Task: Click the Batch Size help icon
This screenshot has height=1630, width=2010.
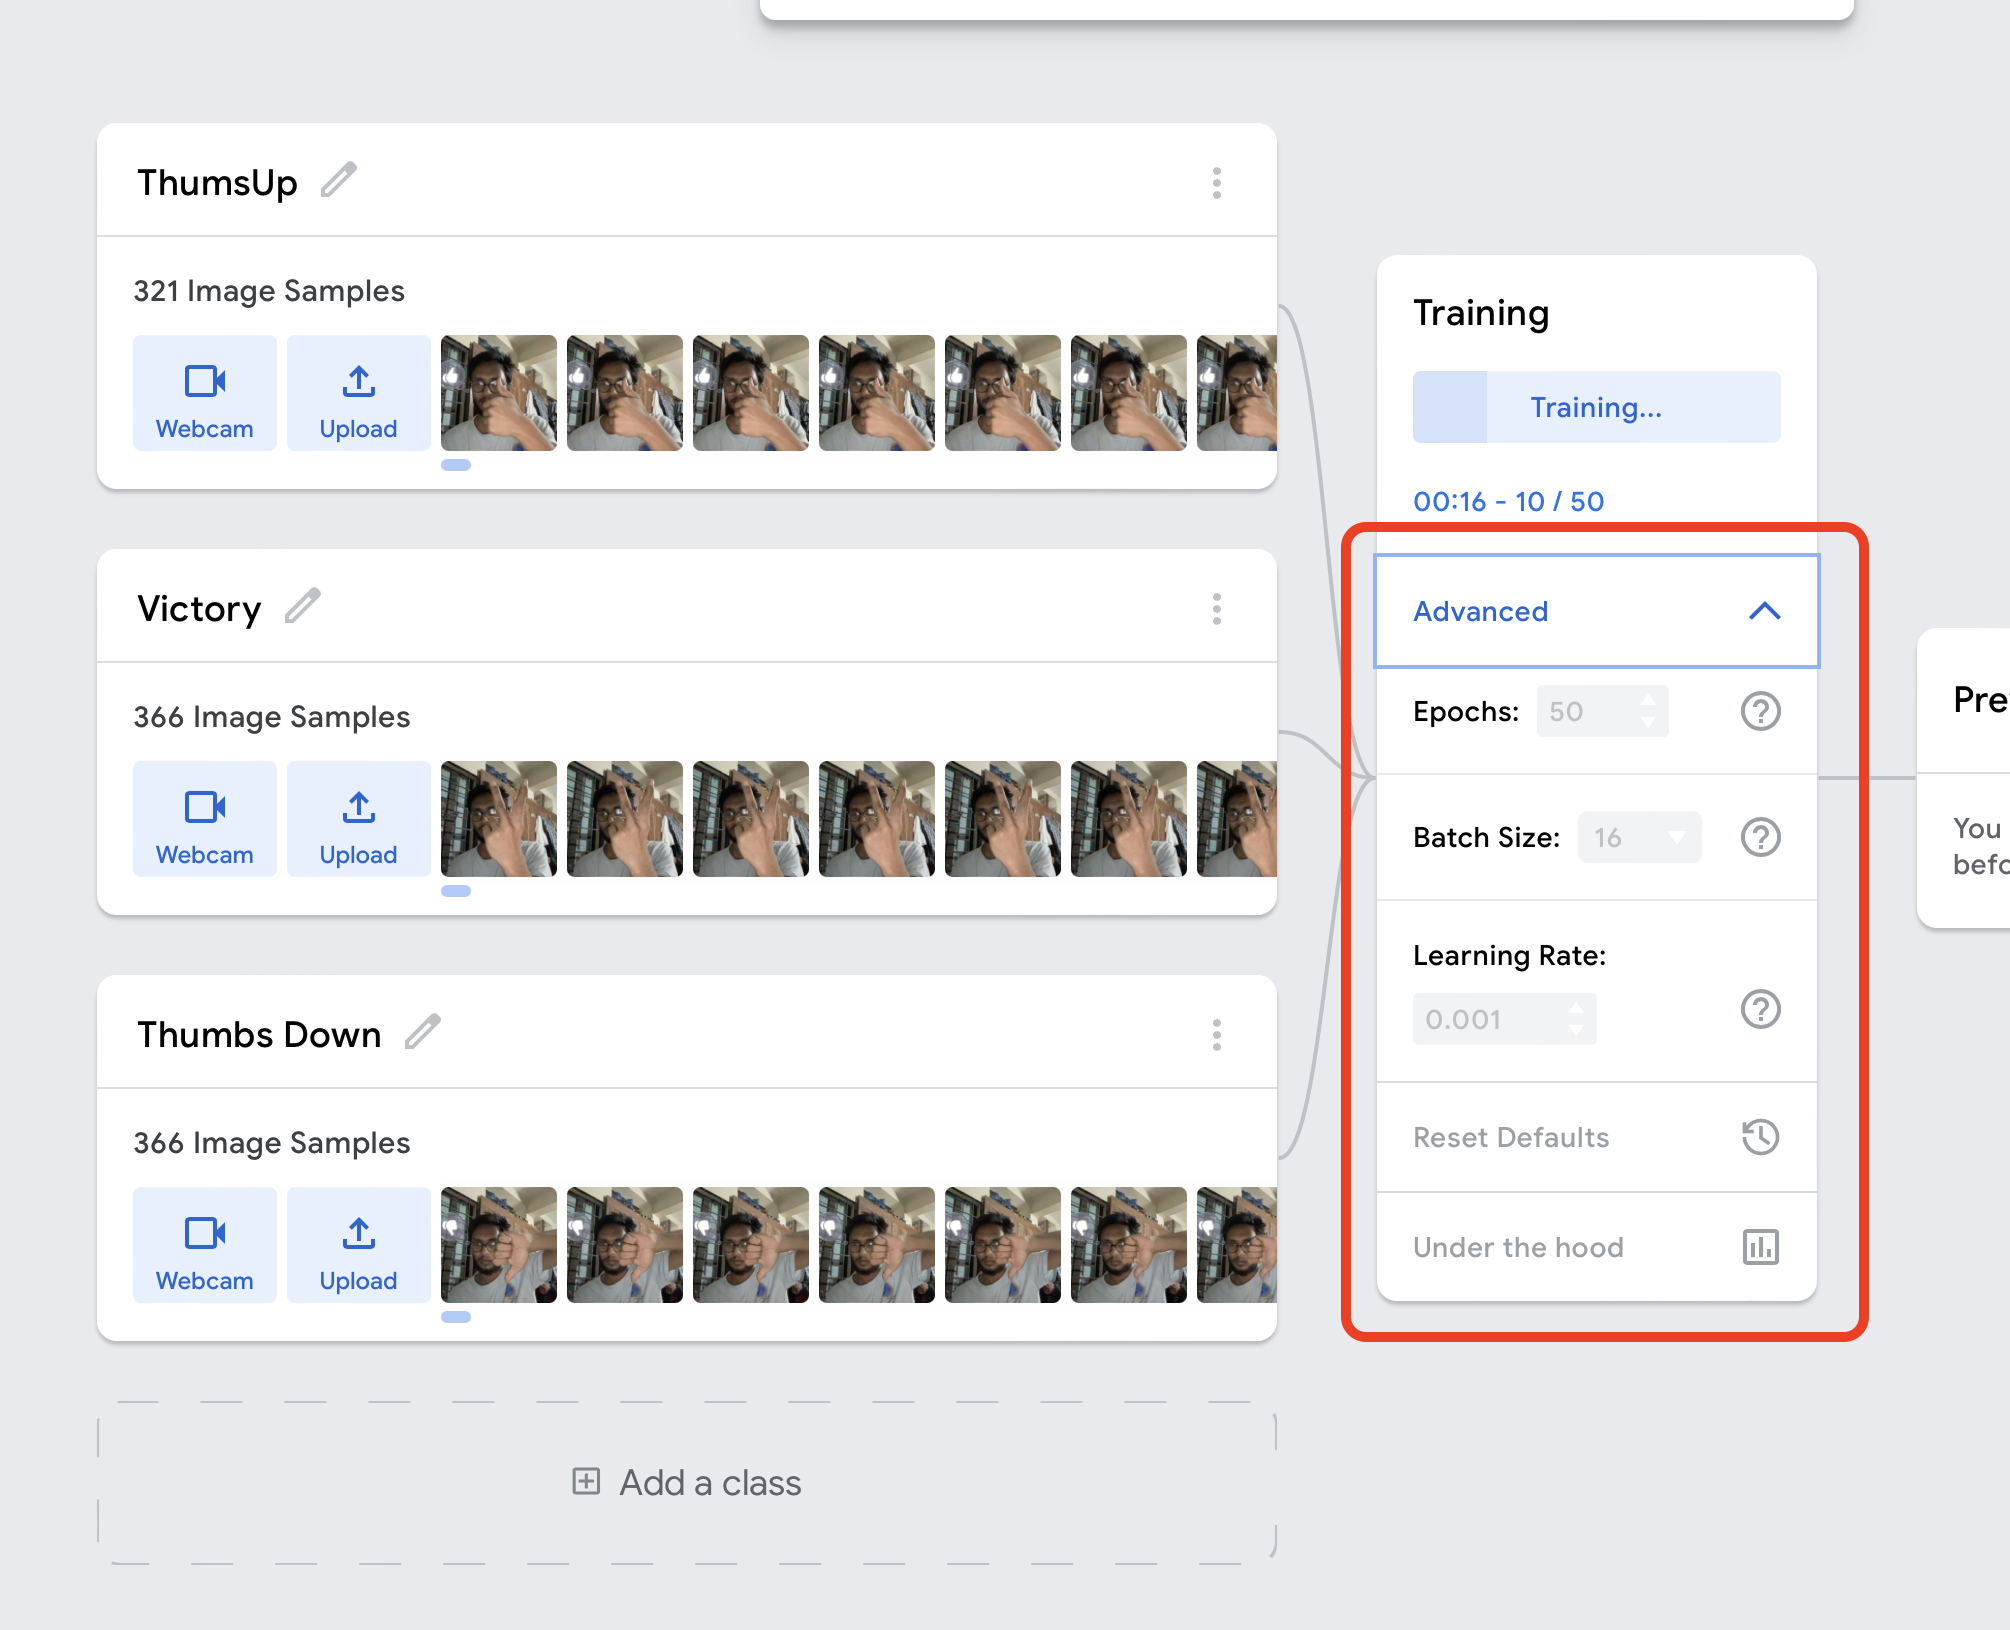Action: click(1760, 837)
